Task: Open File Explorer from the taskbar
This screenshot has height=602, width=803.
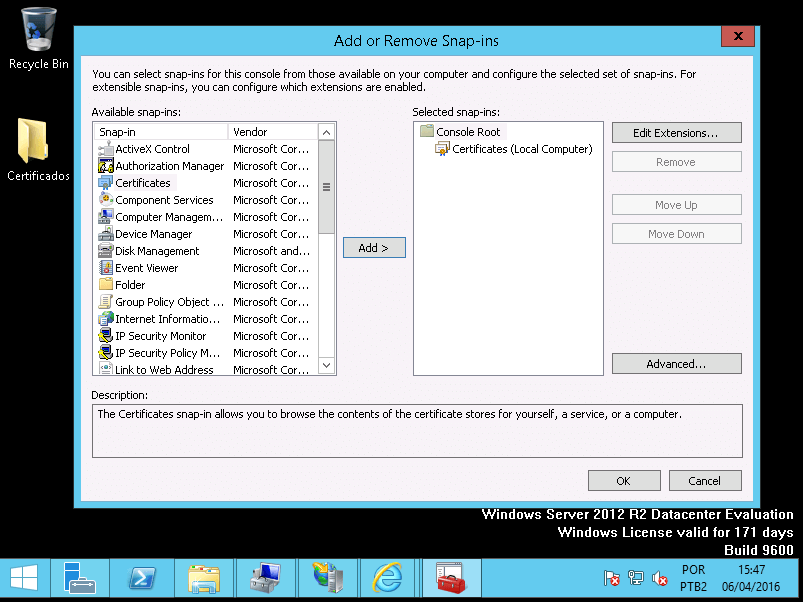Action: click(204, 578)
